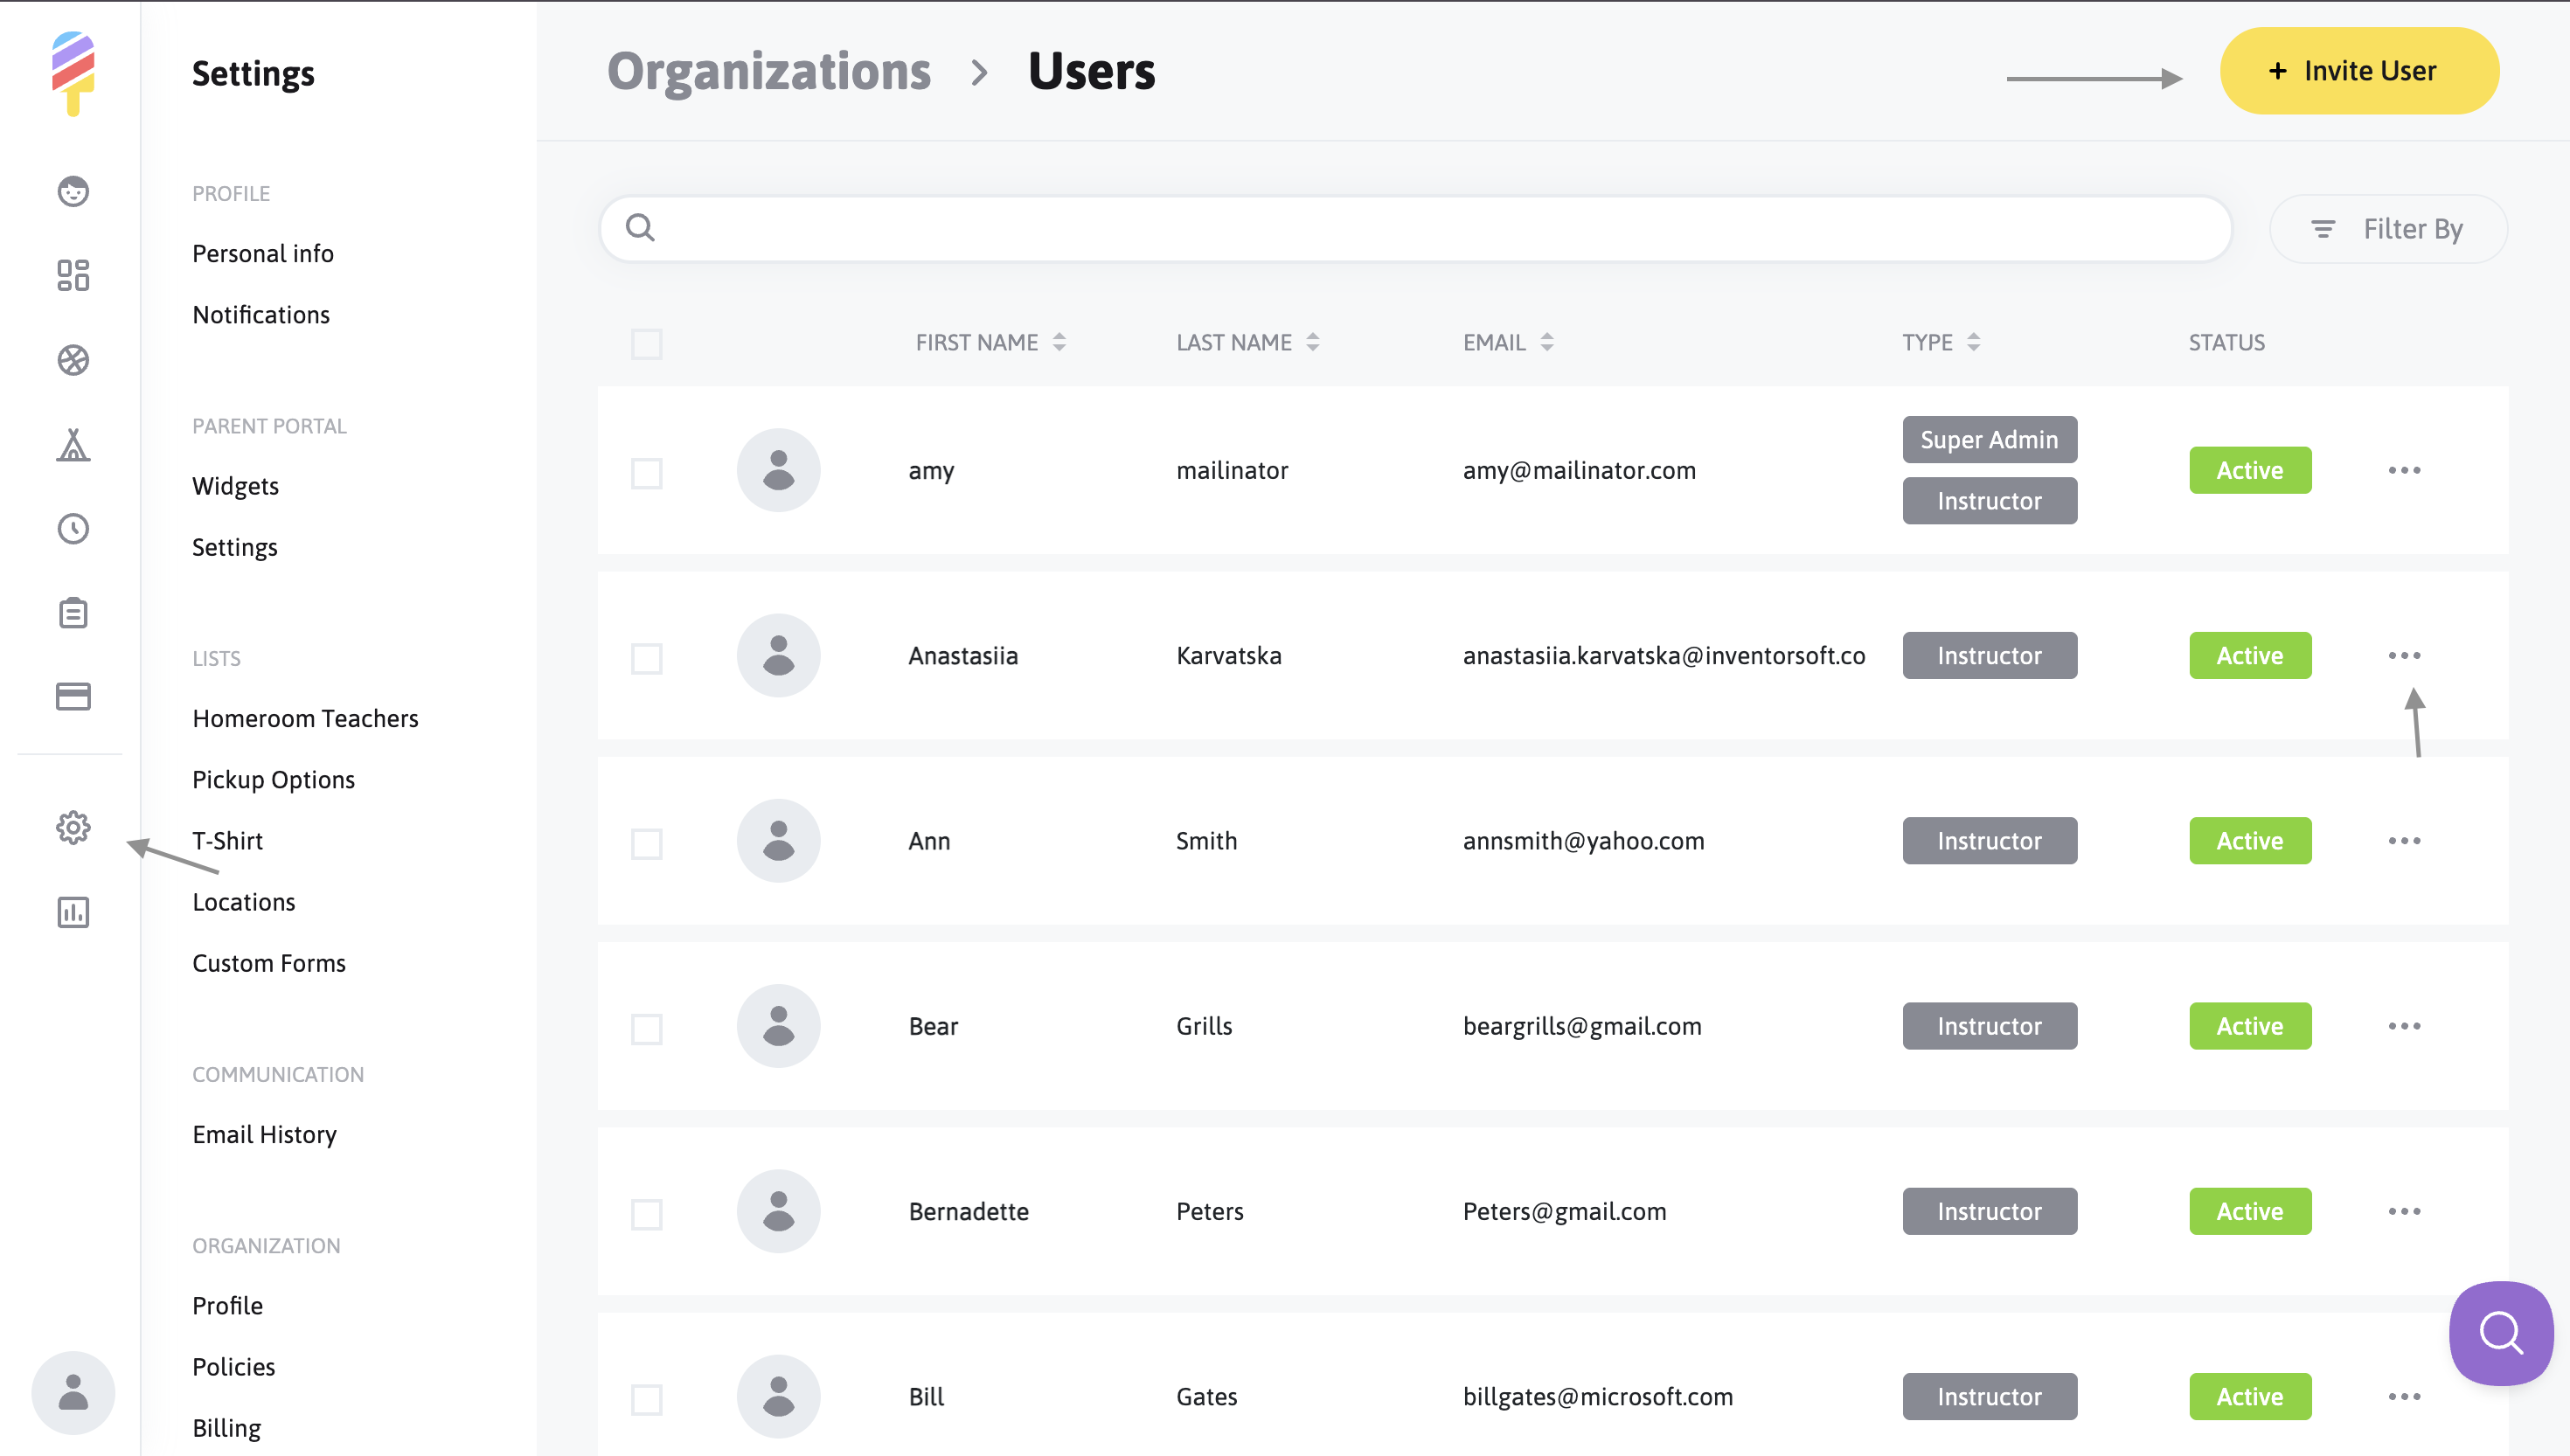Select the checkbox for amy mailinator
Viewport: 2570px width, 1456px height.
pos(647,473)
